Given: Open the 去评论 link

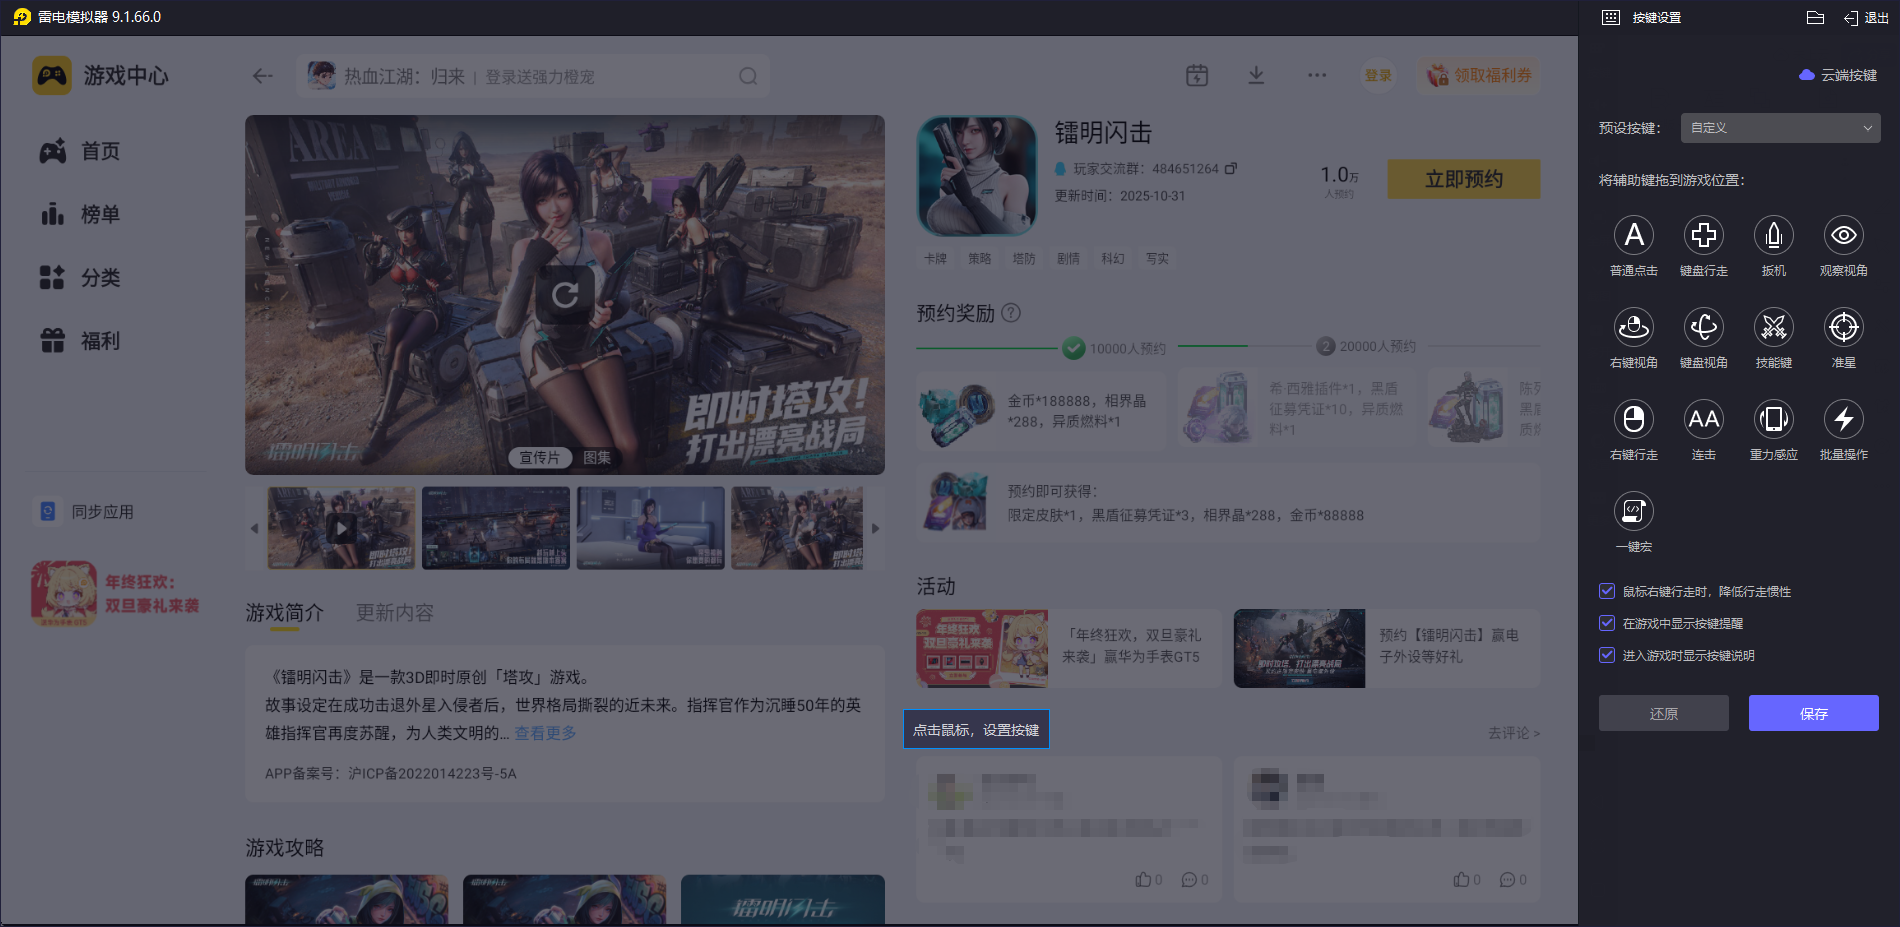Looking at the screenshot, I should (1514, 733).
